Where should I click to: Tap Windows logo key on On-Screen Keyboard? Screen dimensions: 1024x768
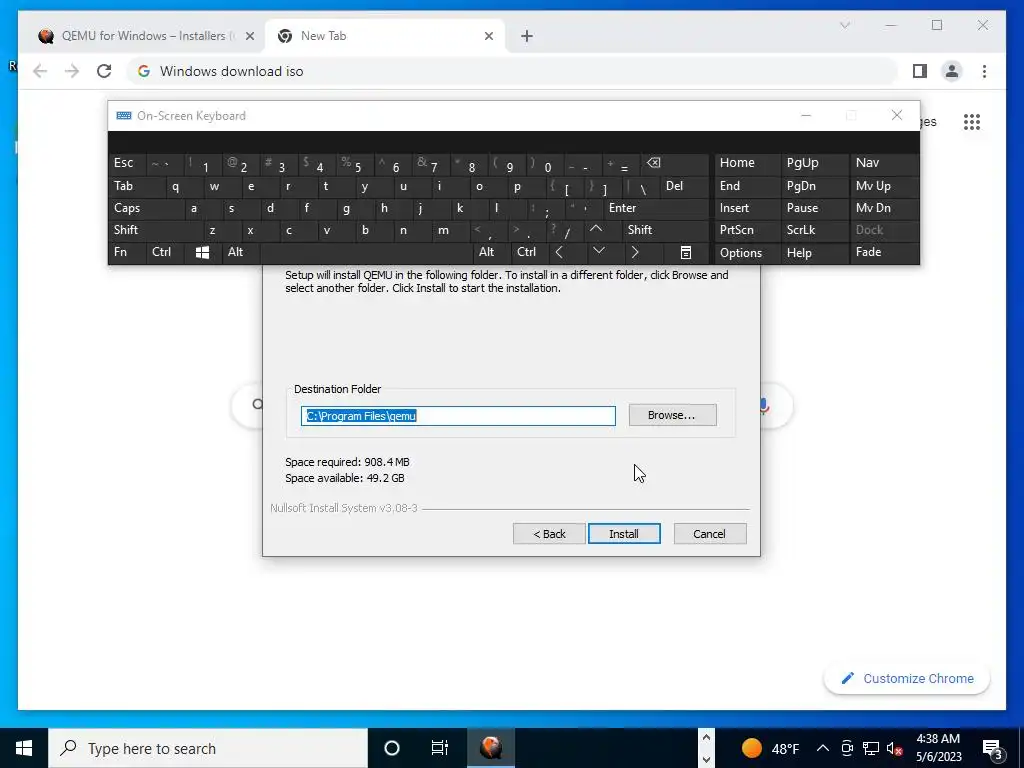pyautogui.click(x=202, y=252)
